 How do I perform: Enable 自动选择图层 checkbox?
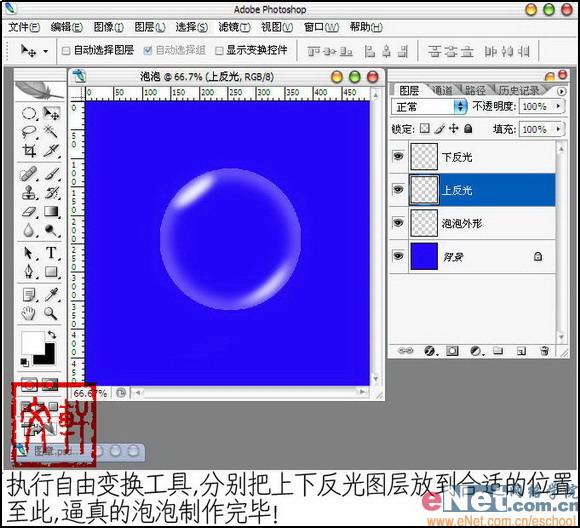[x=66, y=51]
